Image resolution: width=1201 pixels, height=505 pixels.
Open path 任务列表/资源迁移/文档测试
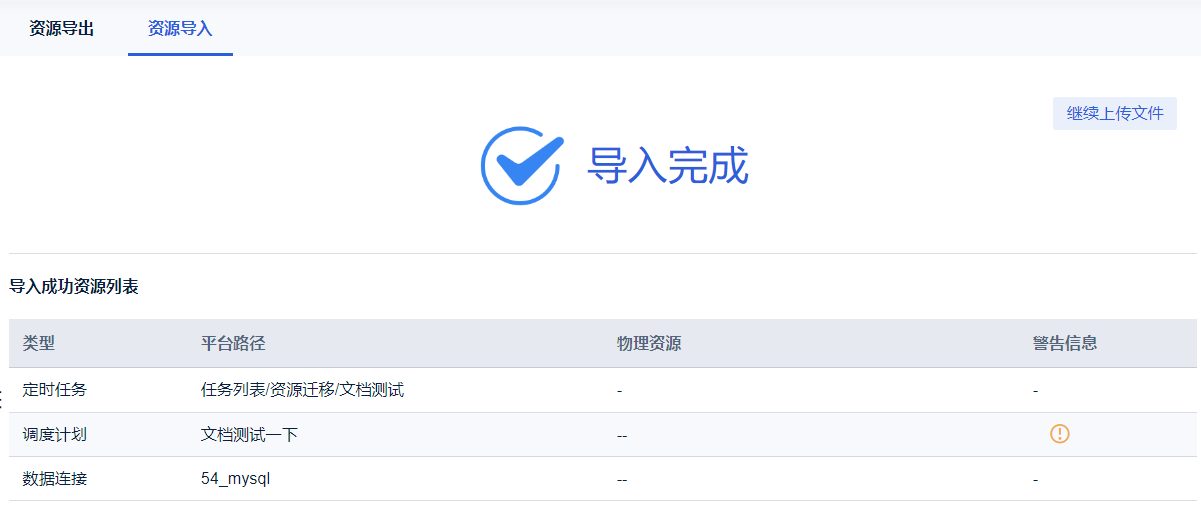tap(302, 390)
